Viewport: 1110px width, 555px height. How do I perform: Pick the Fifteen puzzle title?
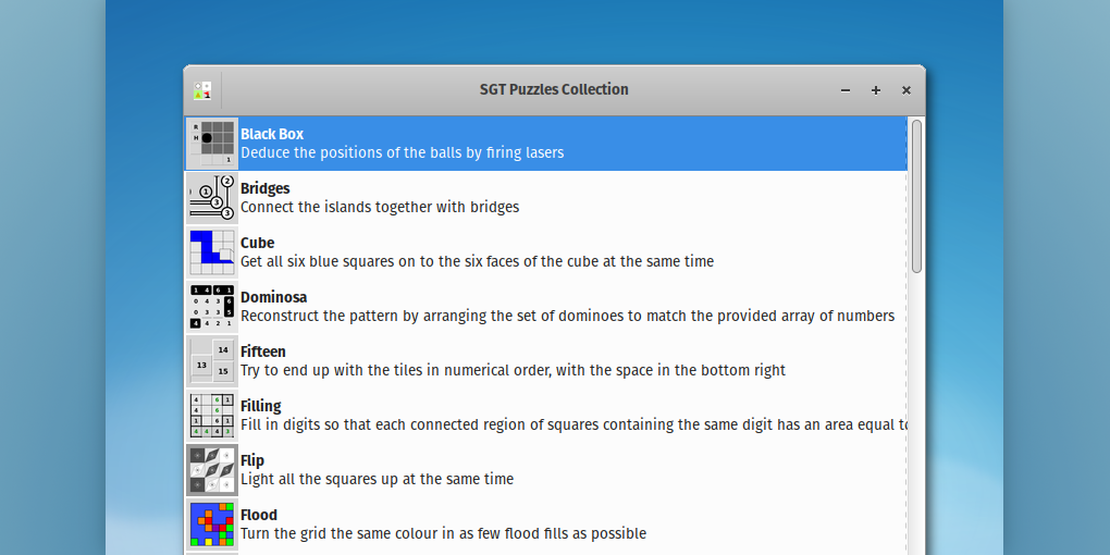[x=263, y=352]
